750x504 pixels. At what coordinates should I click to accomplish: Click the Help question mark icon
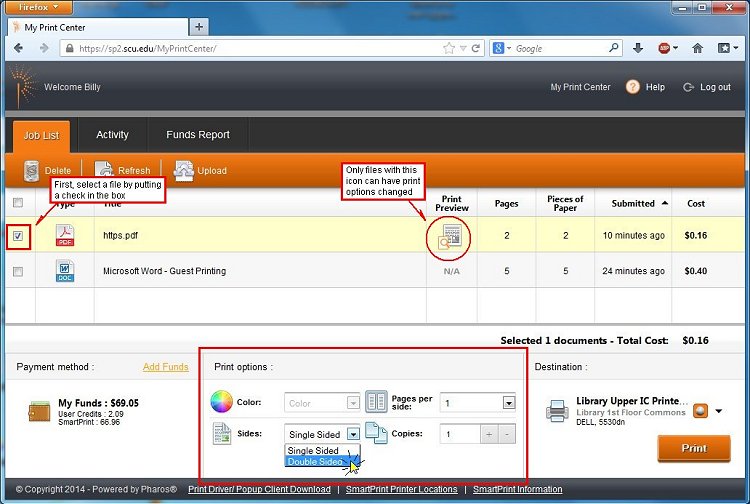[x=632, y=87]
